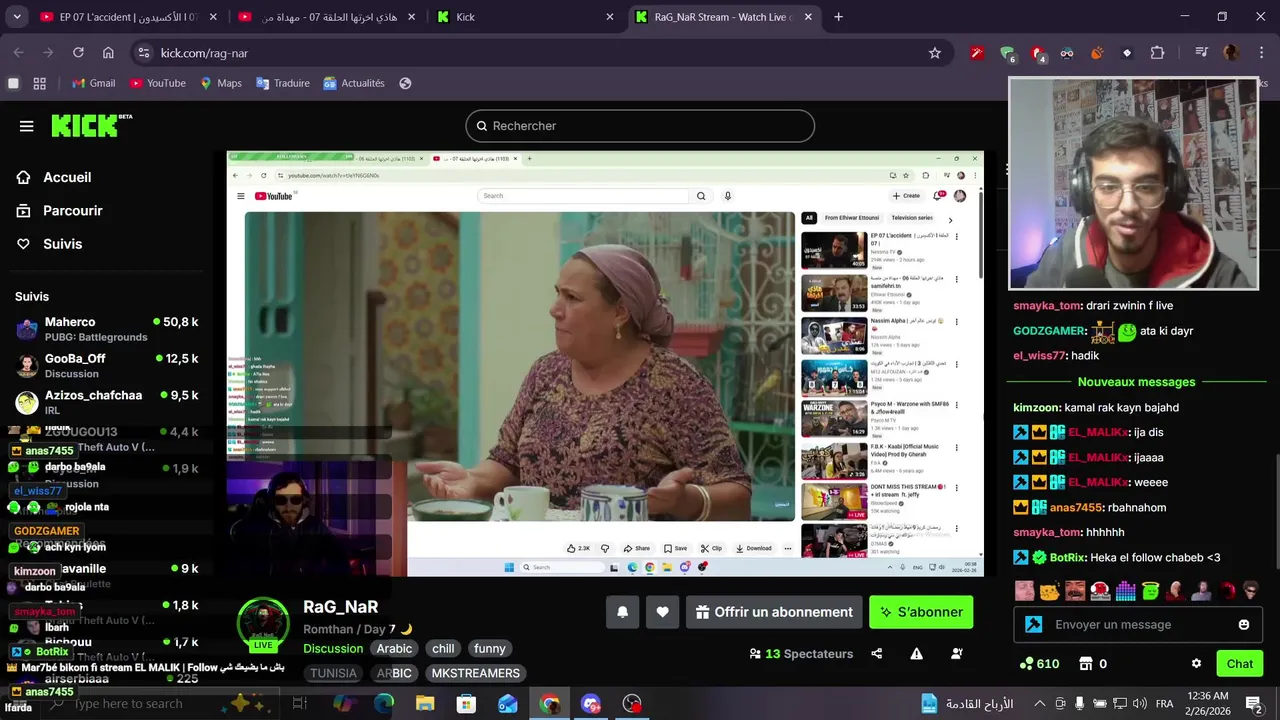Open the Extensions puzzle icon
The image size is (1280, 720).
point(1157,53)
